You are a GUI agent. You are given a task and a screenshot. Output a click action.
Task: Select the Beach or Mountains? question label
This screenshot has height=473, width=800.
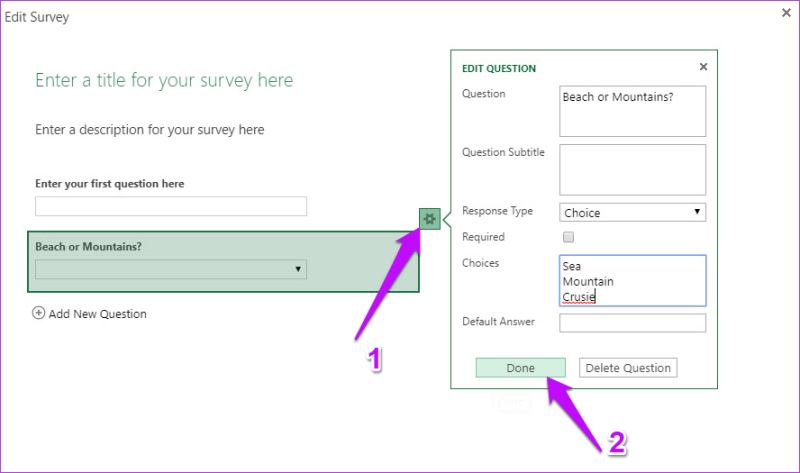pyautogui.click(x=88, y=246)
